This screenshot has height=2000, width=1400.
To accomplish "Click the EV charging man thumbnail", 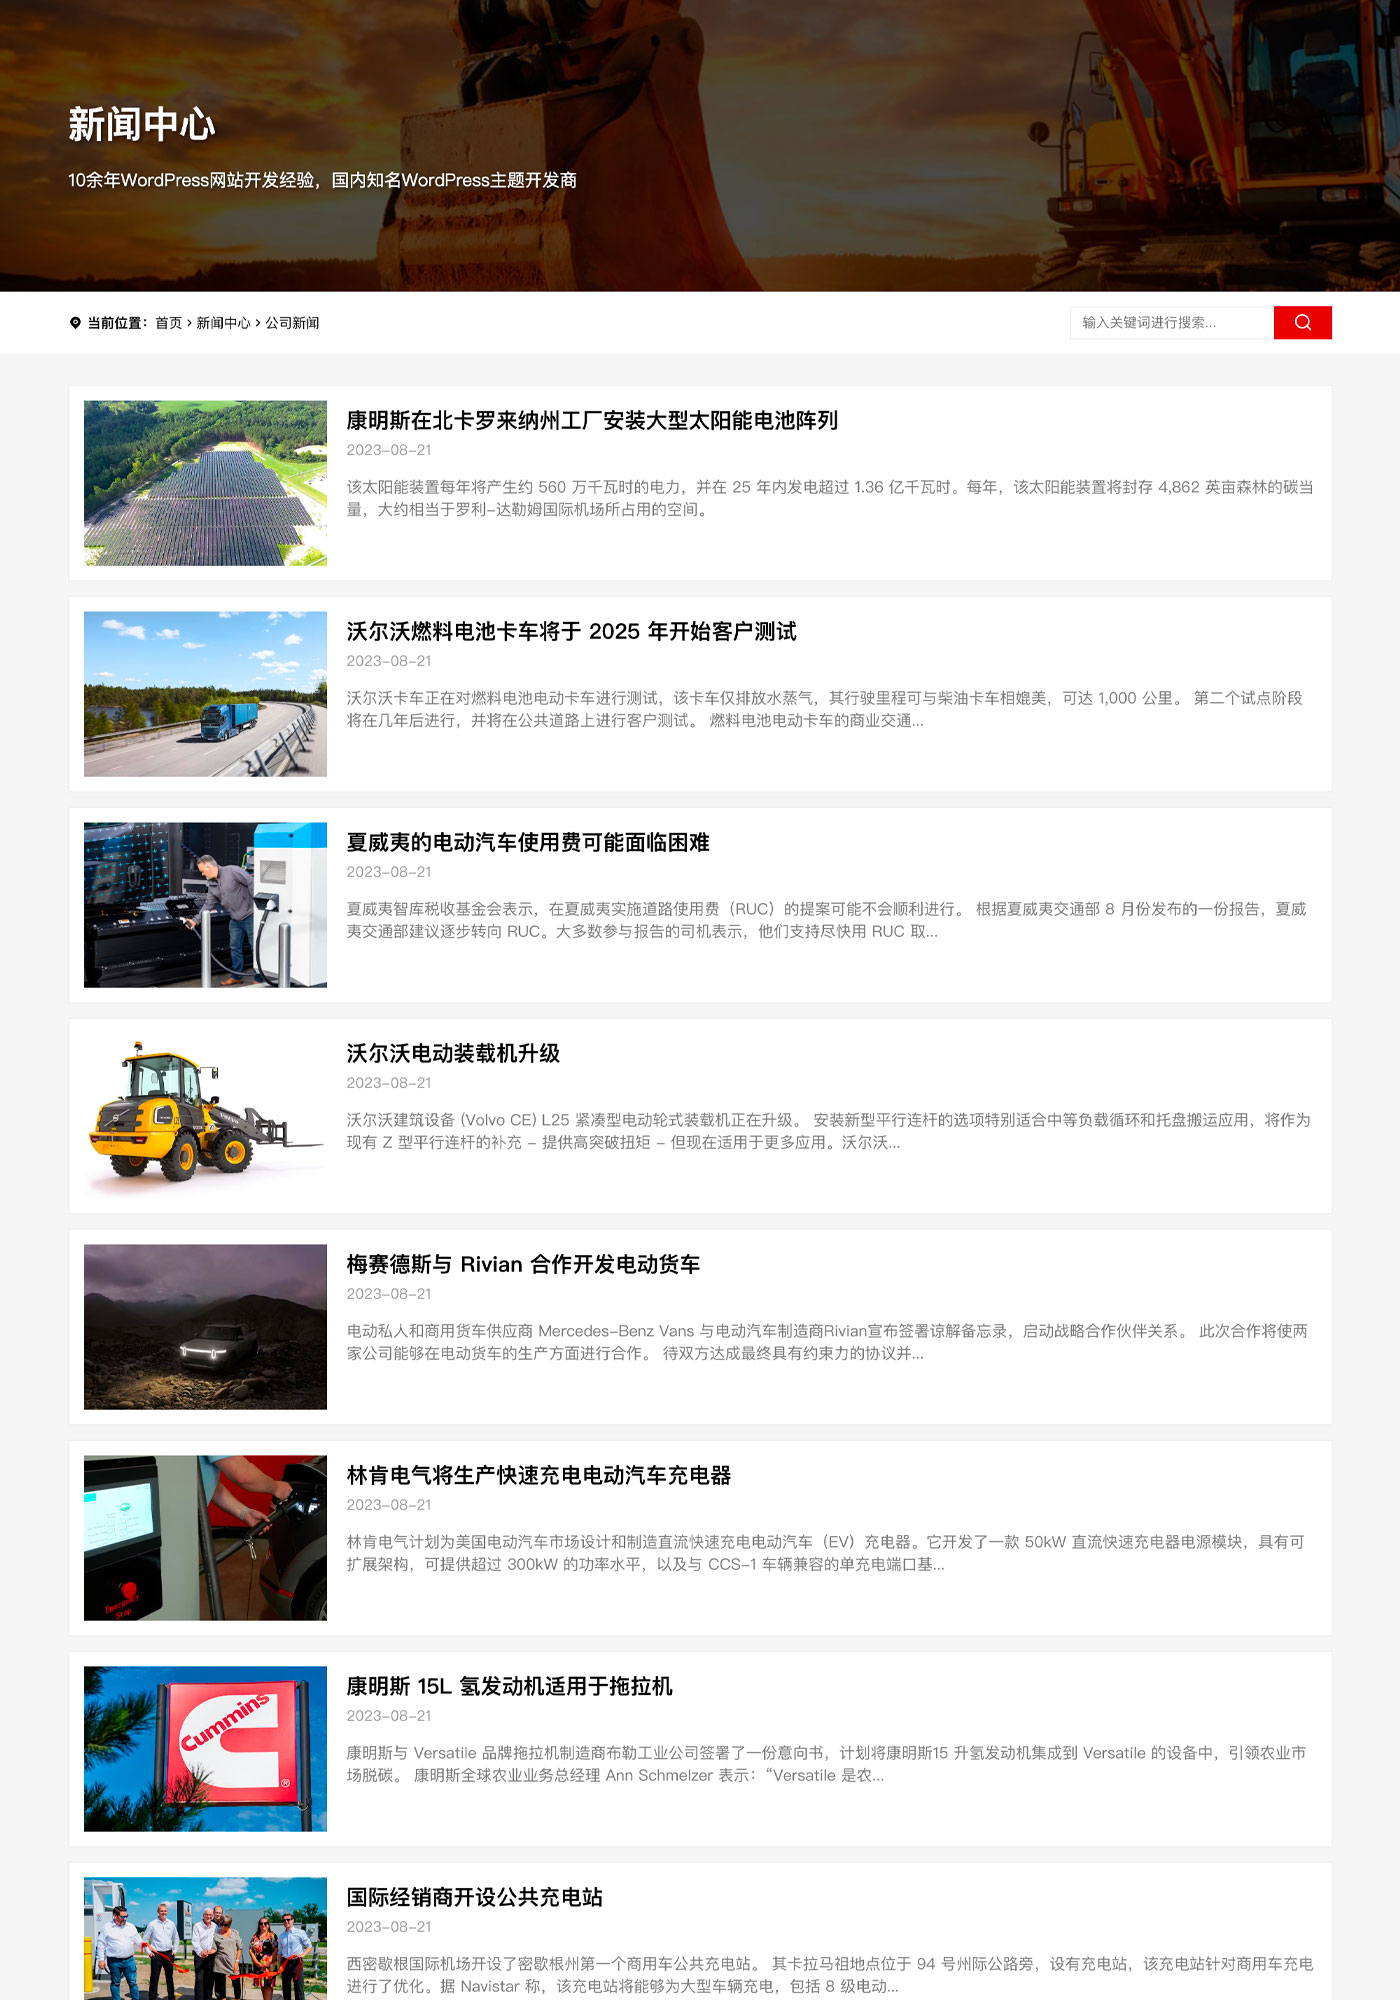I will pyautogui.click(x=205, y=905).
